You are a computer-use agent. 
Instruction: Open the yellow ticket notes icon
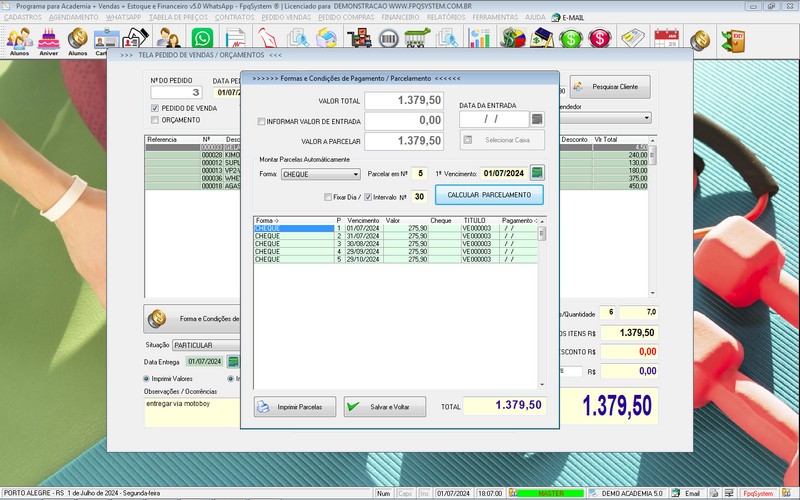point(633,38)
